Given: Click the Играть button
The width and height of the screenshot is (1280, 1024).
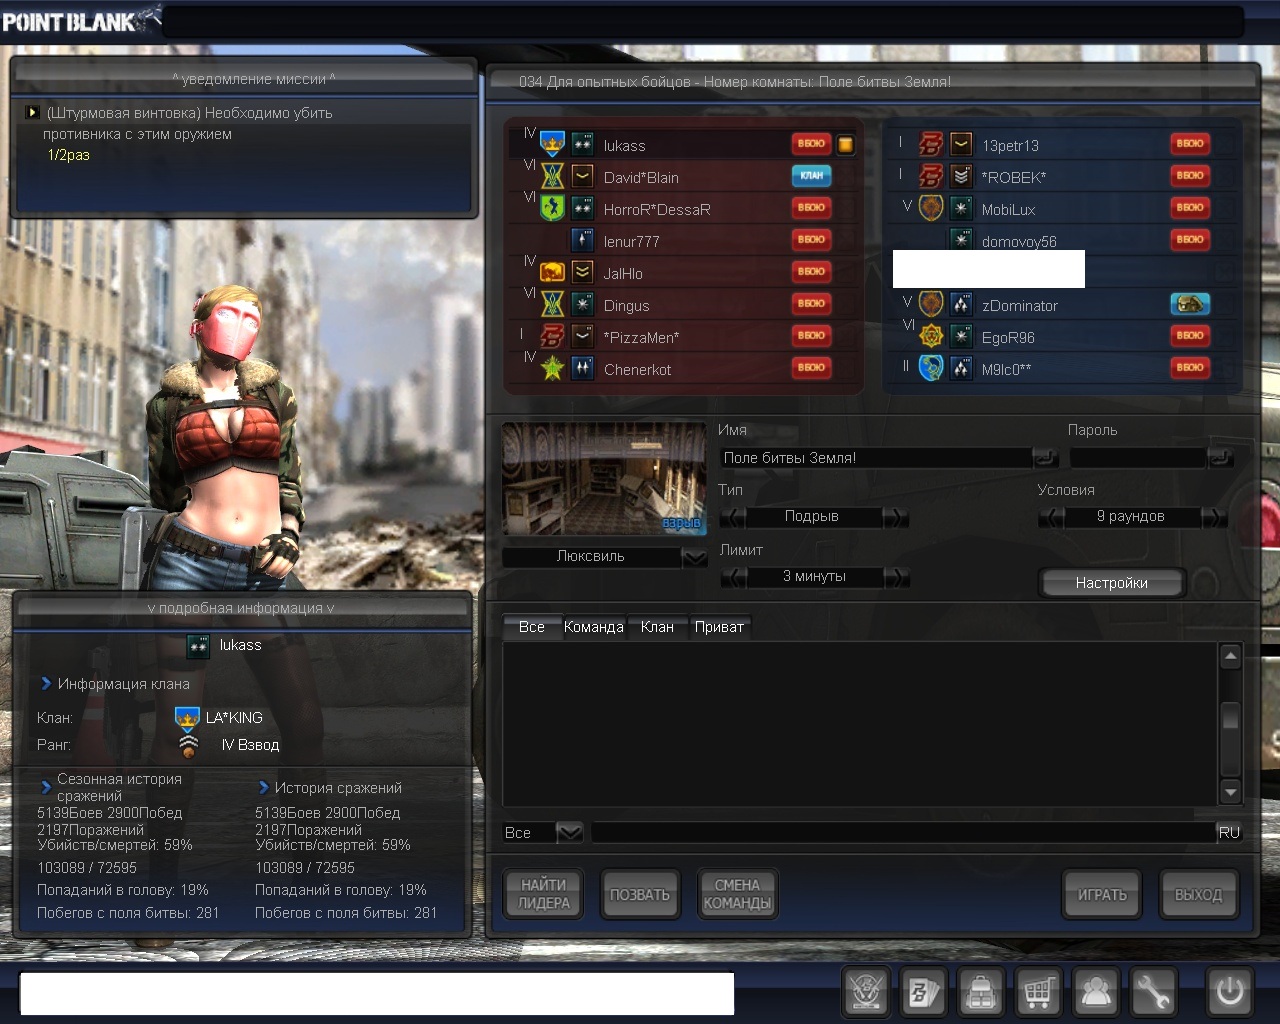Looking at the screenshot, I should (1102, 894).
